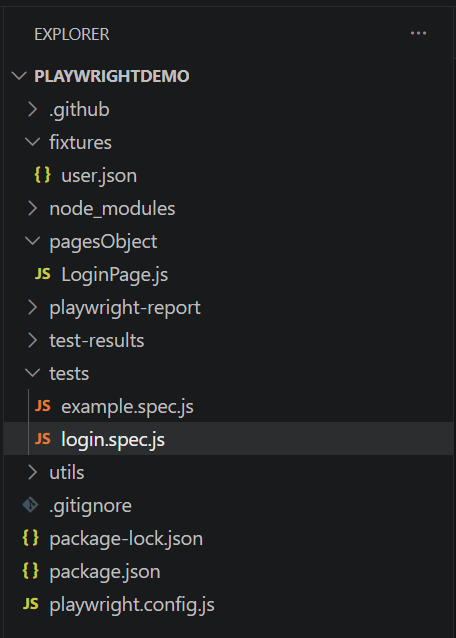Click the braces icon next to package.json
The image size is (456, 638).
pos(31,571)
